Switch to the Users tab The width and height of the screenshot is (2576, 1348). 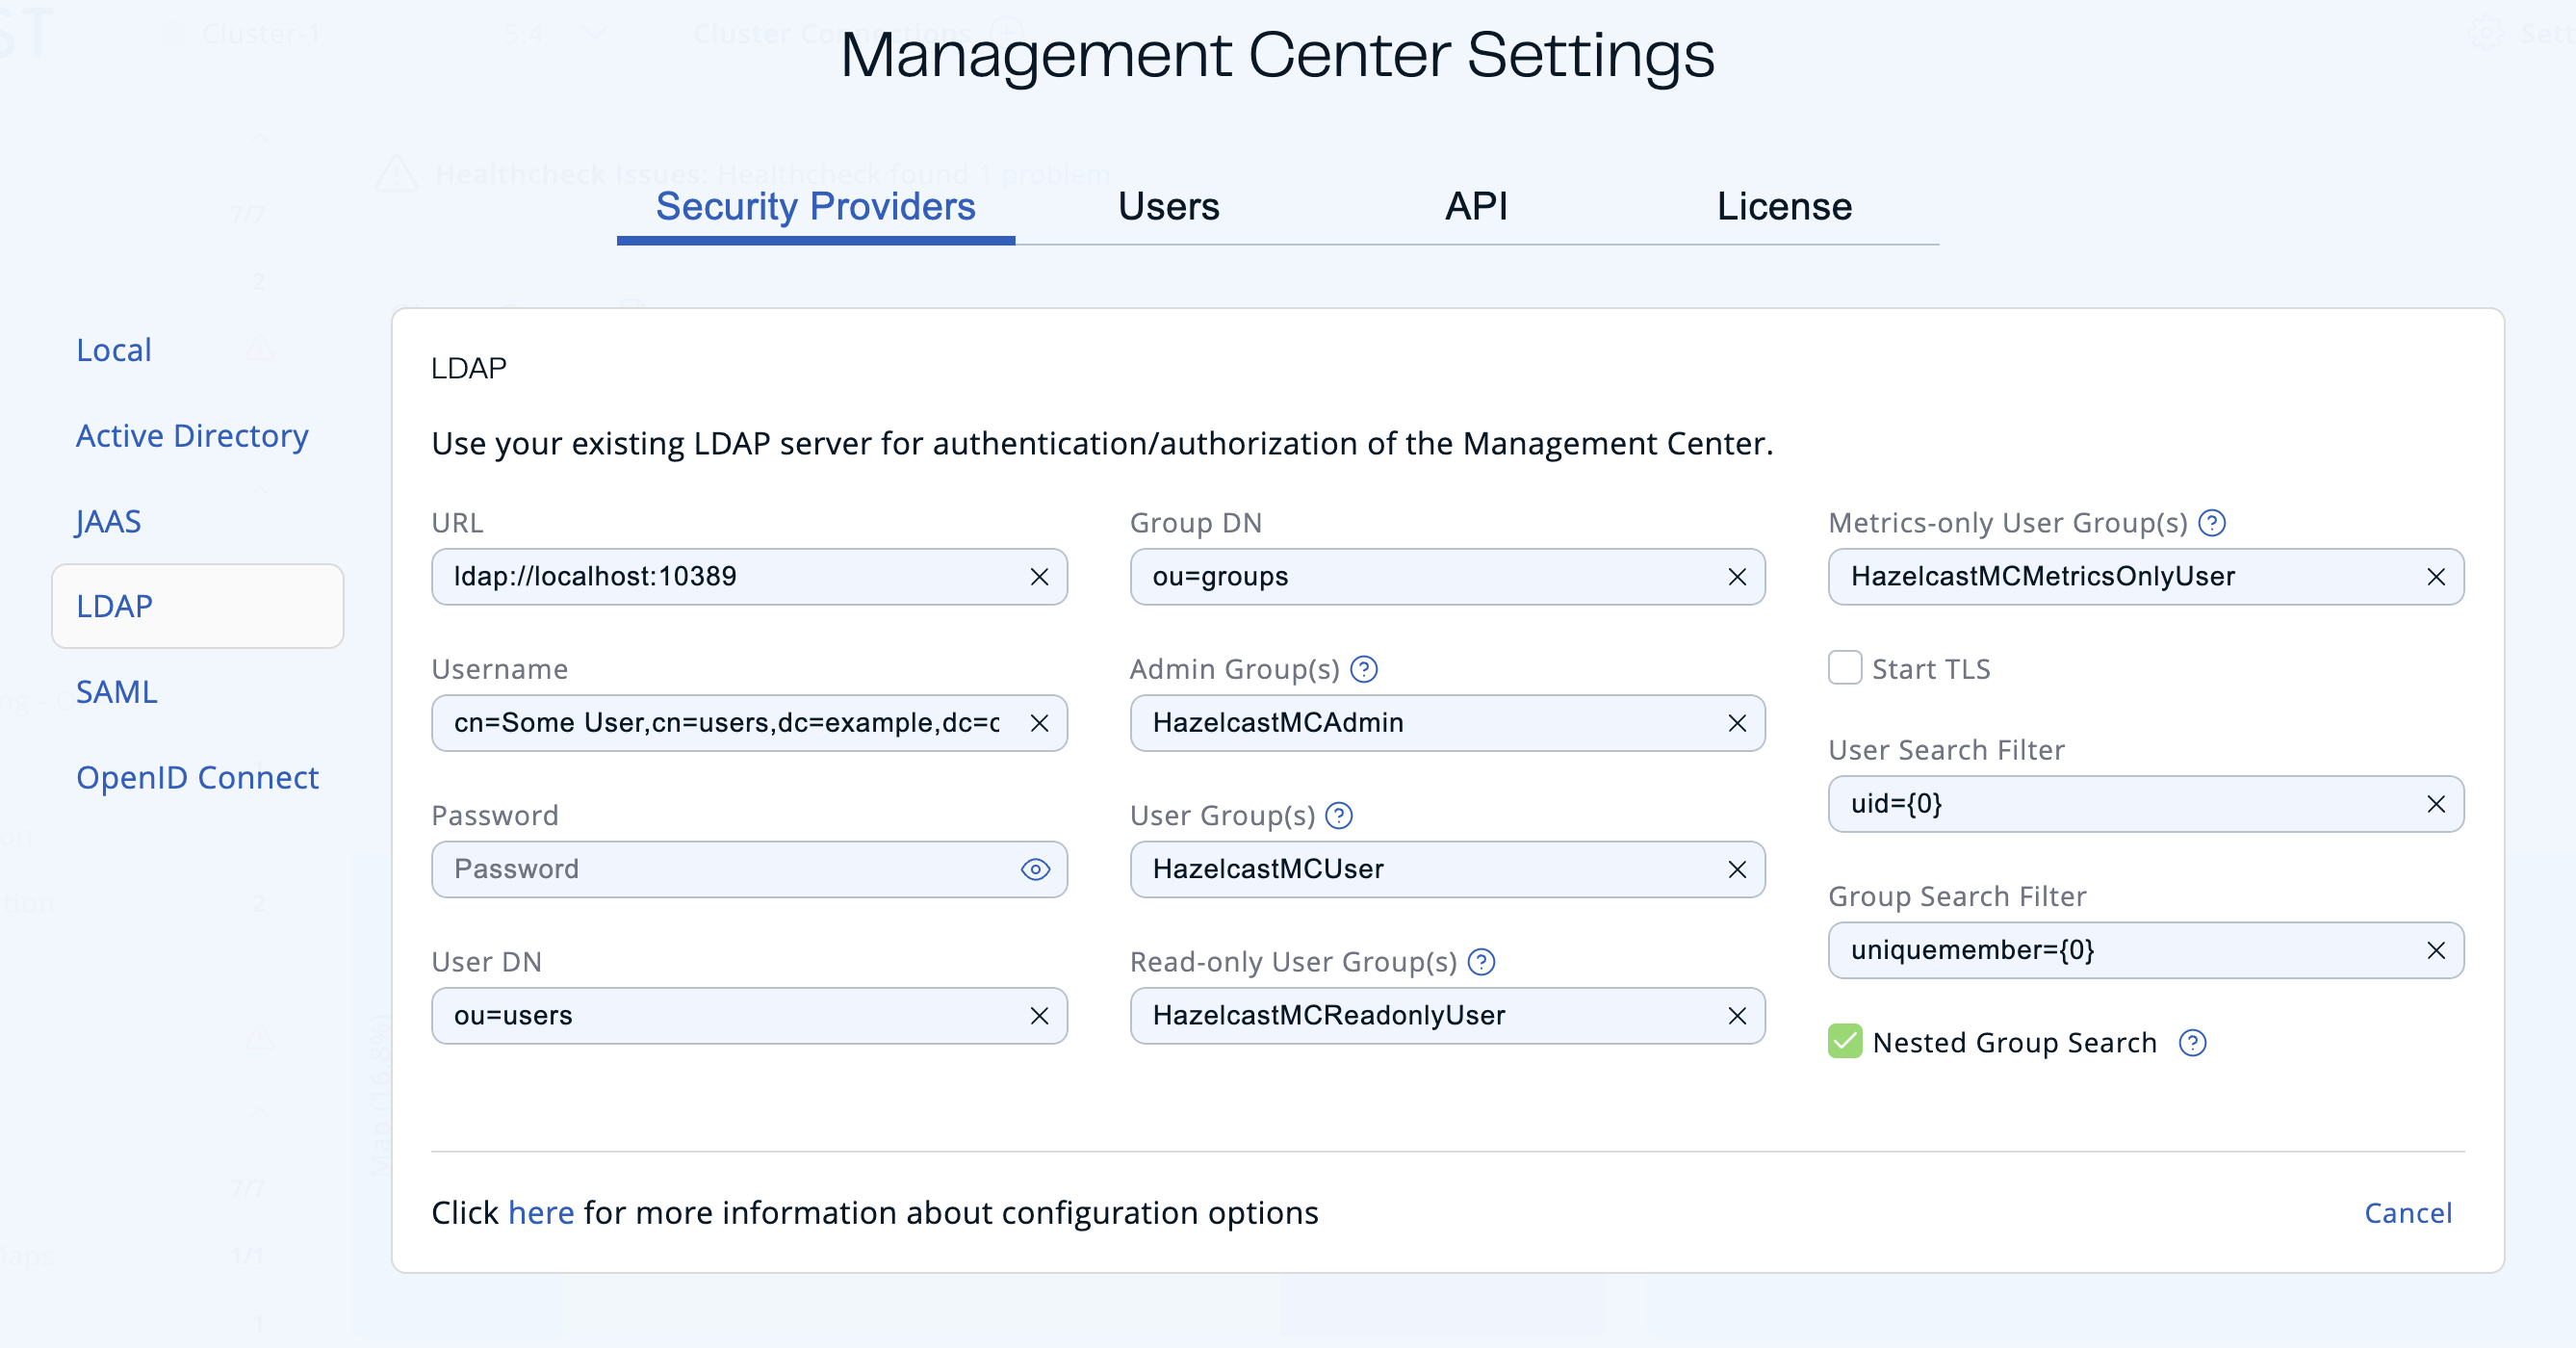pos(1169,207)
